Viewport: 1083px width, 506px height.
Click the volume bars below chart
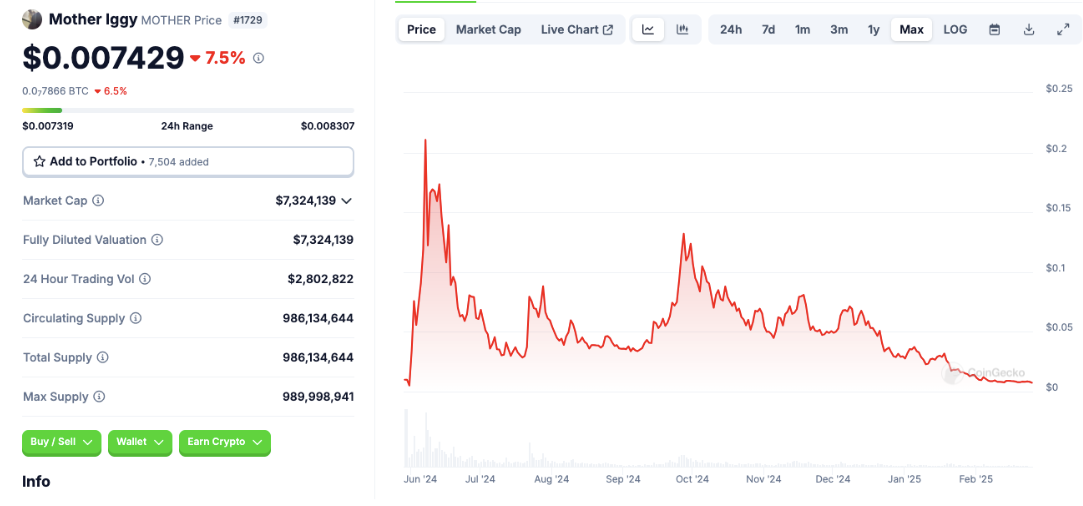(718, 440)
